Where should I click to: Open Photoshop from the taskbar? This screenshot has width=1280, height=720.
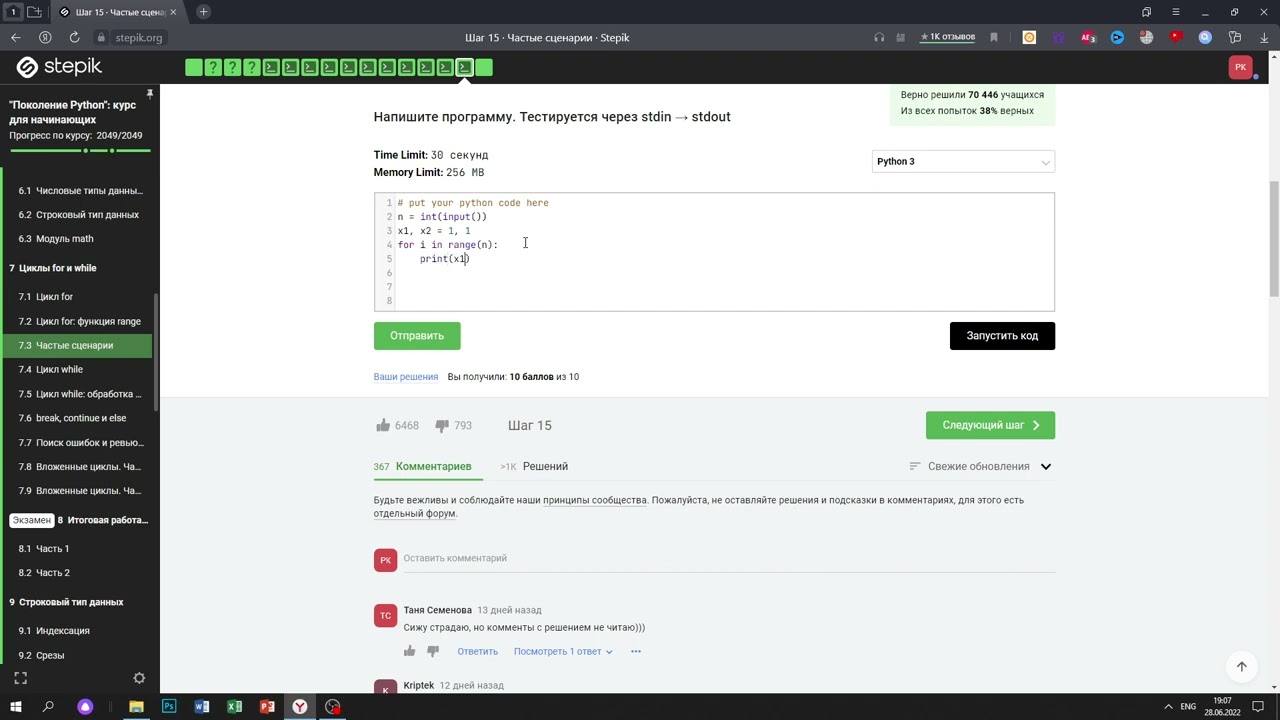[169, 707]
